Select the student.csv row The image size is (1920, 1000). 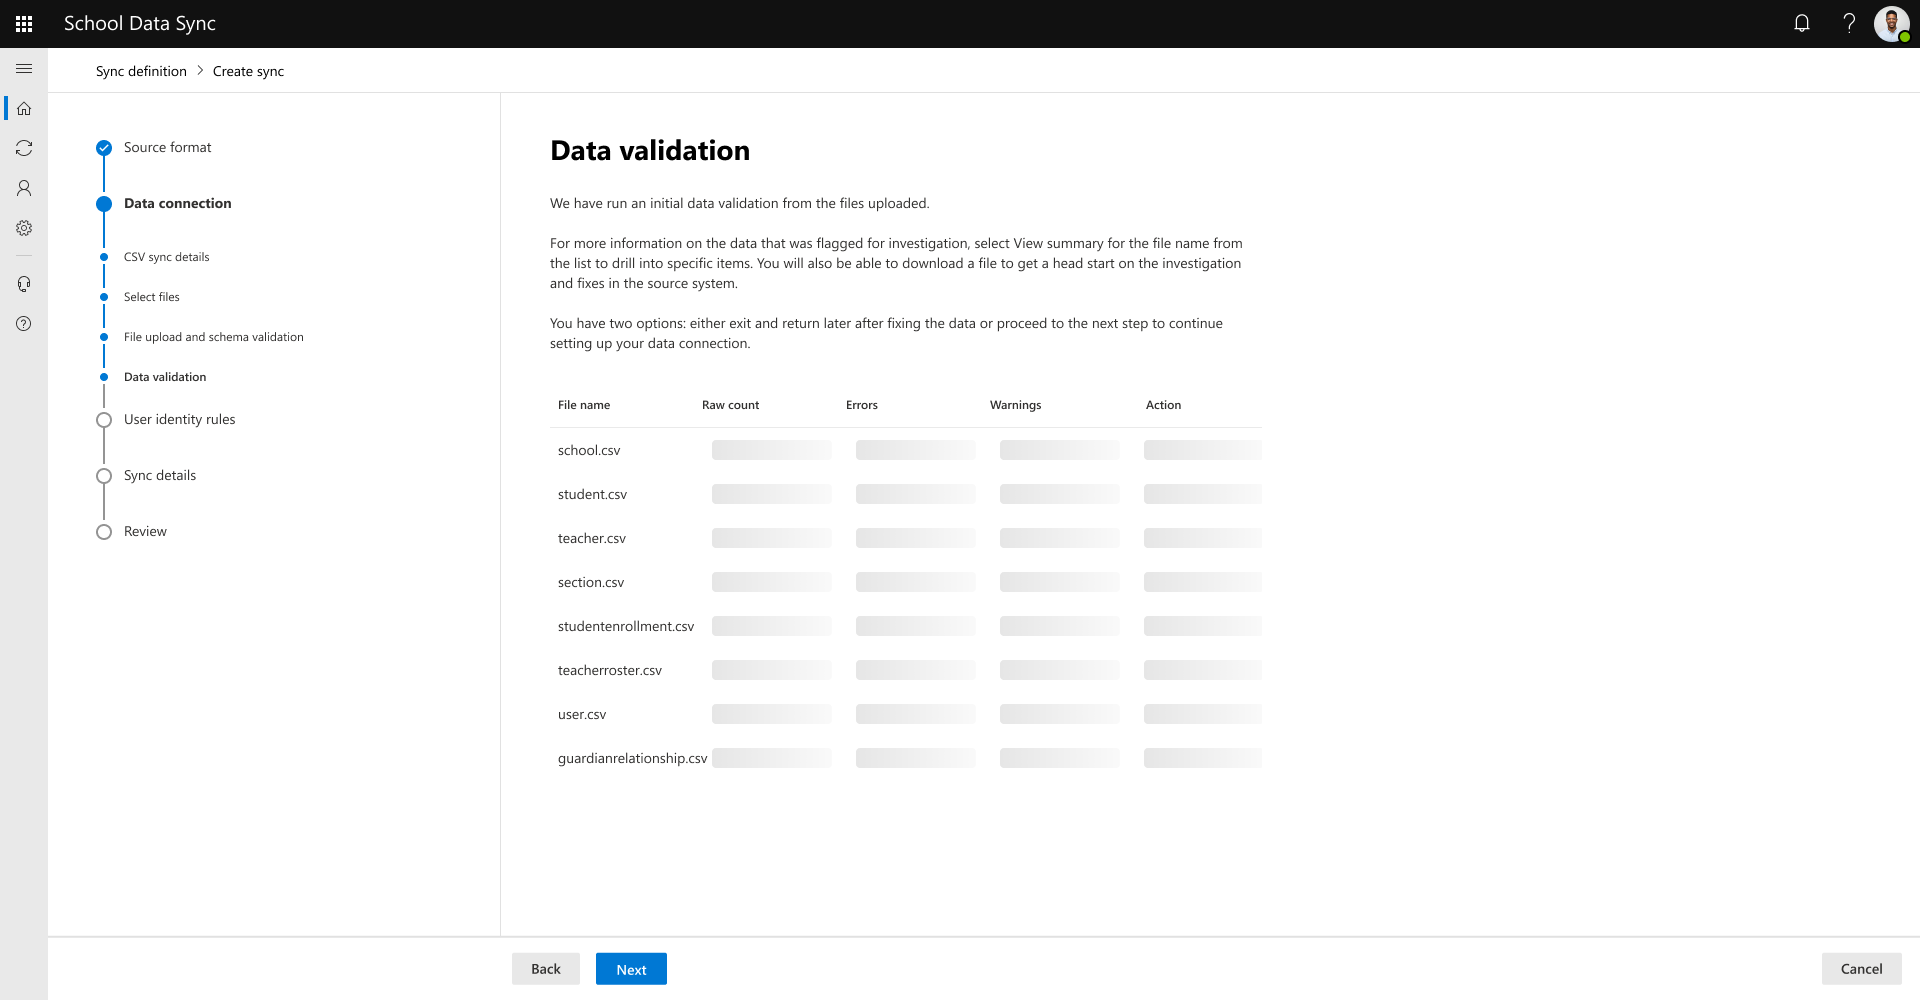[x=906, y=494]
